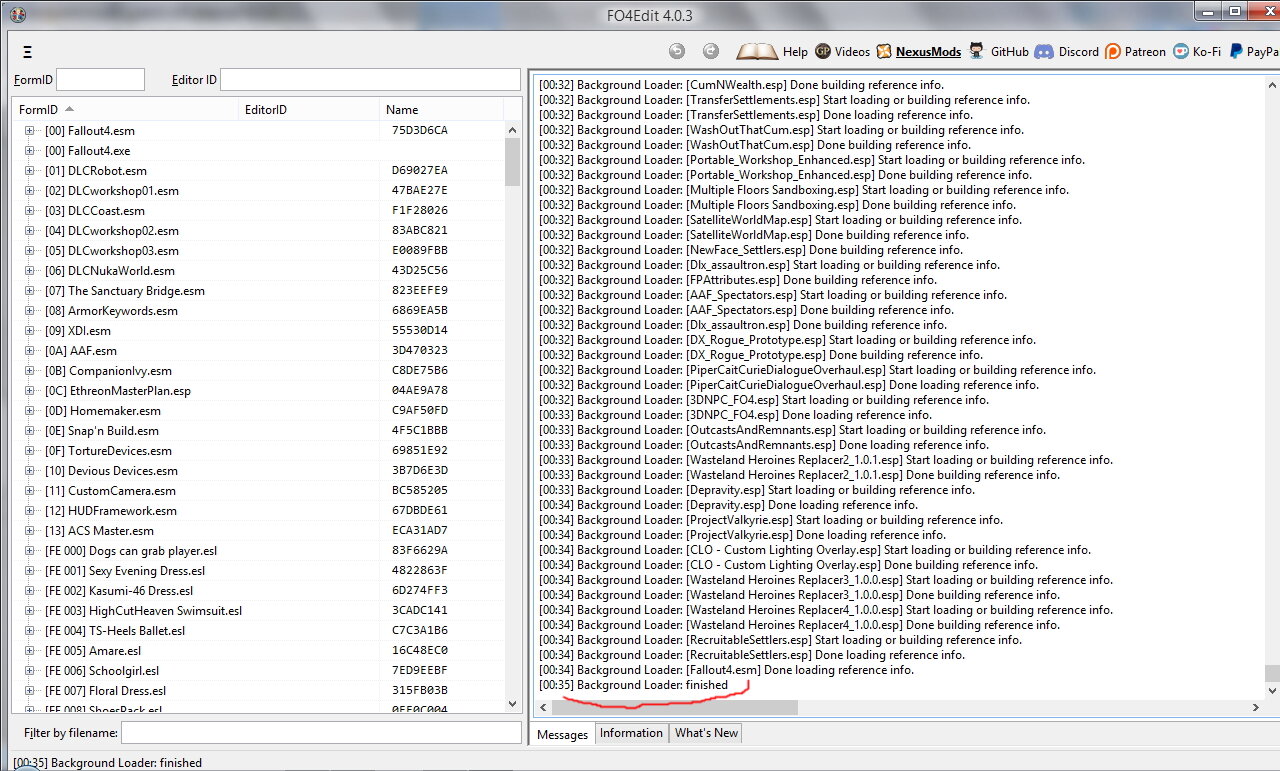
Task: Click the hamburger menu icon
Action: point(27,52)
